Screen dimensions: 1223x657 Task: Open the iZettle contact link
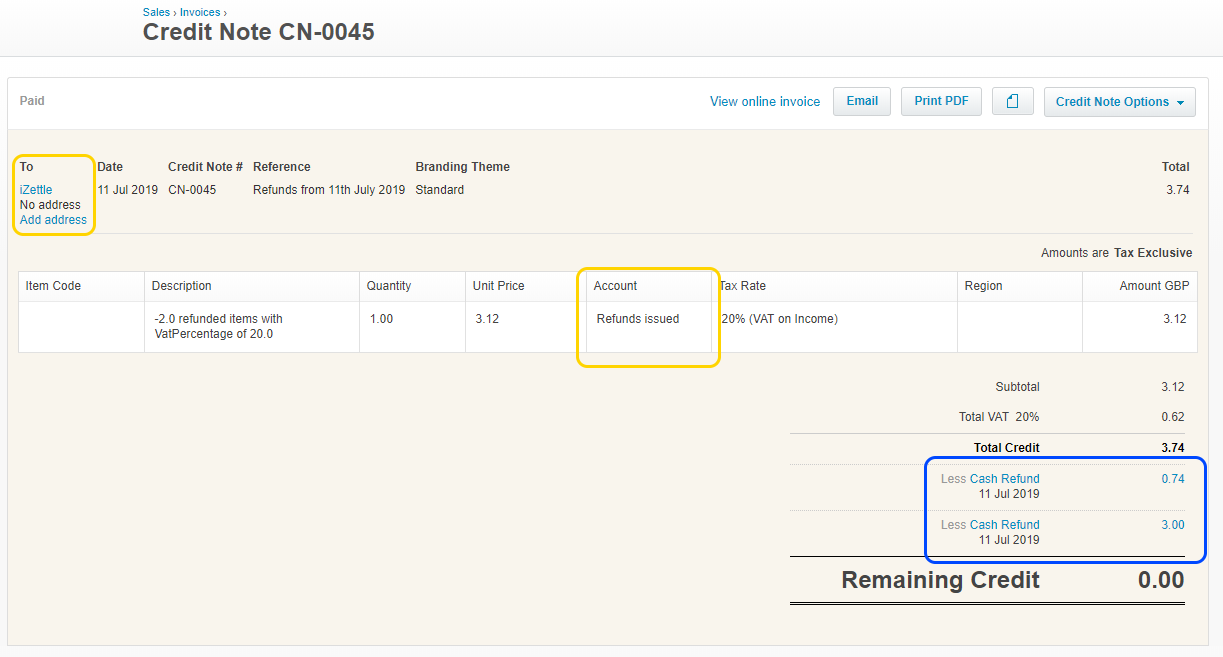coord(36,190)
